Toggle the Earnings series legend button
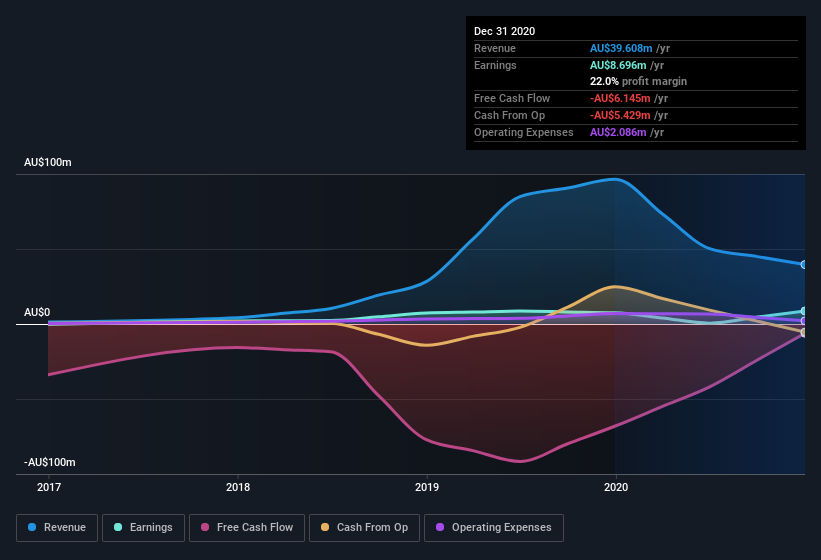The height and width of the screenshot is (560, 821). point(143,528)
